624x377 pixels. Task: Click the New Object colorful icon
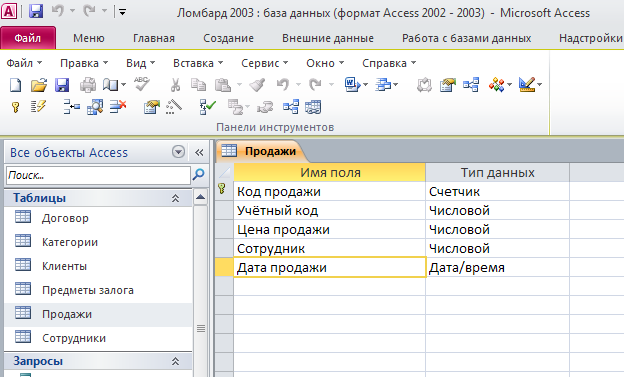tap(496, 85)
